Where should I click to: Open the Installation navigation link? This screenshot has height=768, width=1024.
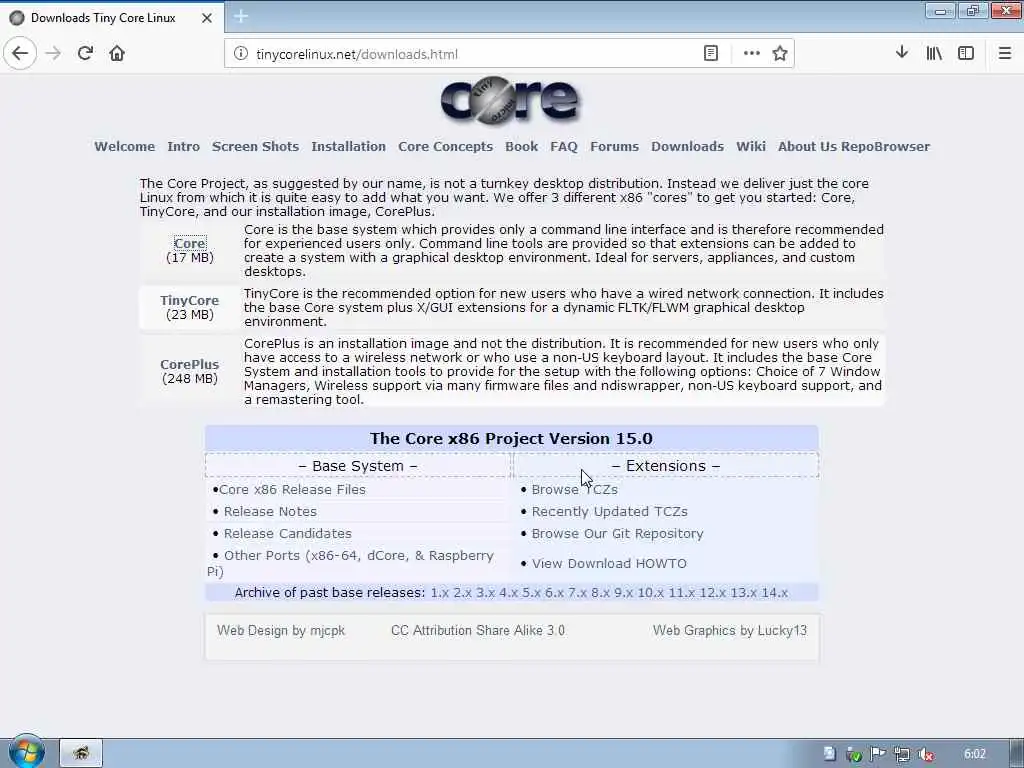click(x=349, y=146)
